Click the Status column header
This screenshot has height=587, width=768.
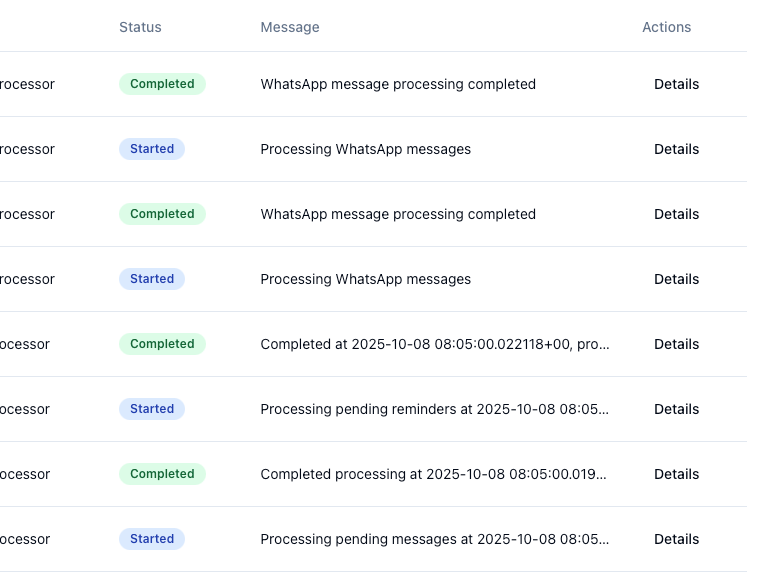click(140, 27)
